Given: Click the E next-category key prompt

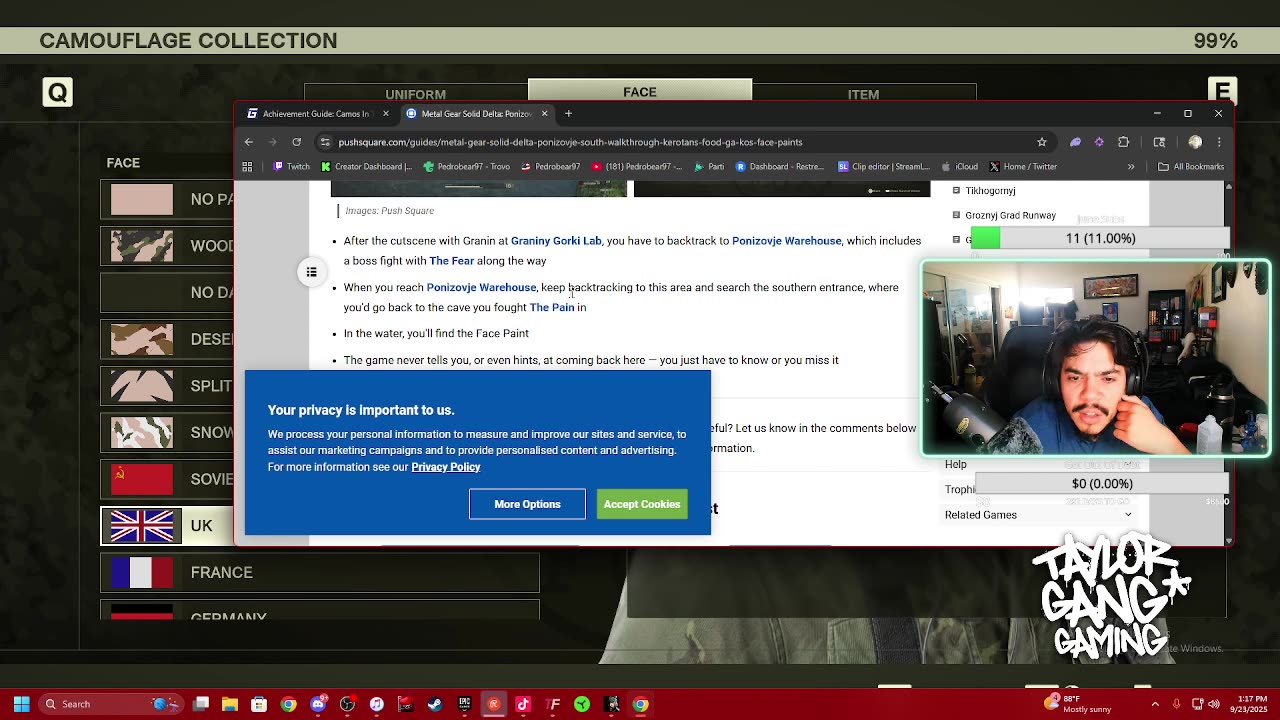Looking at the screenshot, I should click(x=1222, y=92).
